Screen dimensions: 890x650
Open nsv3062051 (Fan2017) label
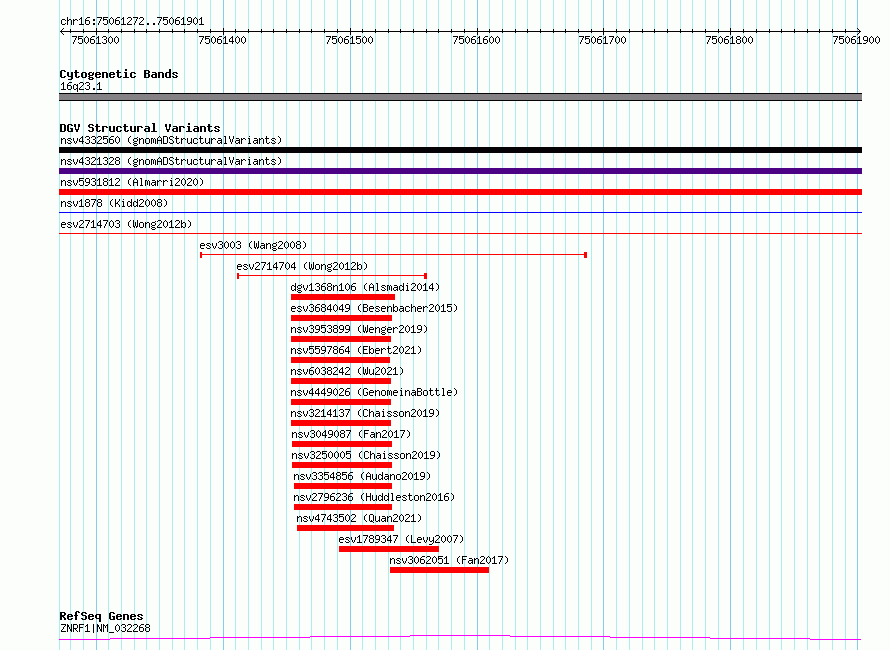pyautogui.click(x=449, y=560)
